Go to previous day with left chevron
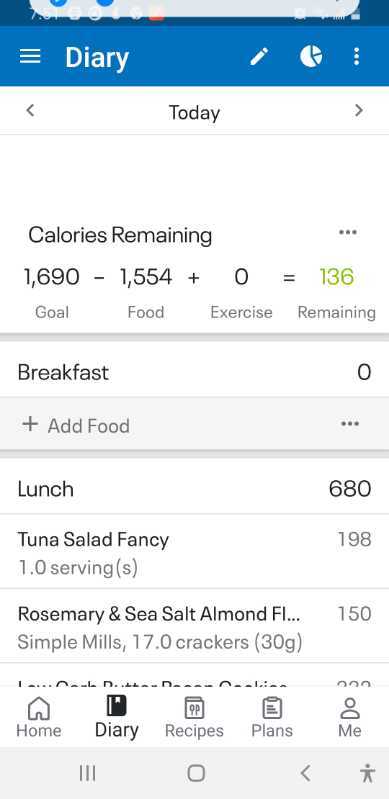 [x=30, y=110]
